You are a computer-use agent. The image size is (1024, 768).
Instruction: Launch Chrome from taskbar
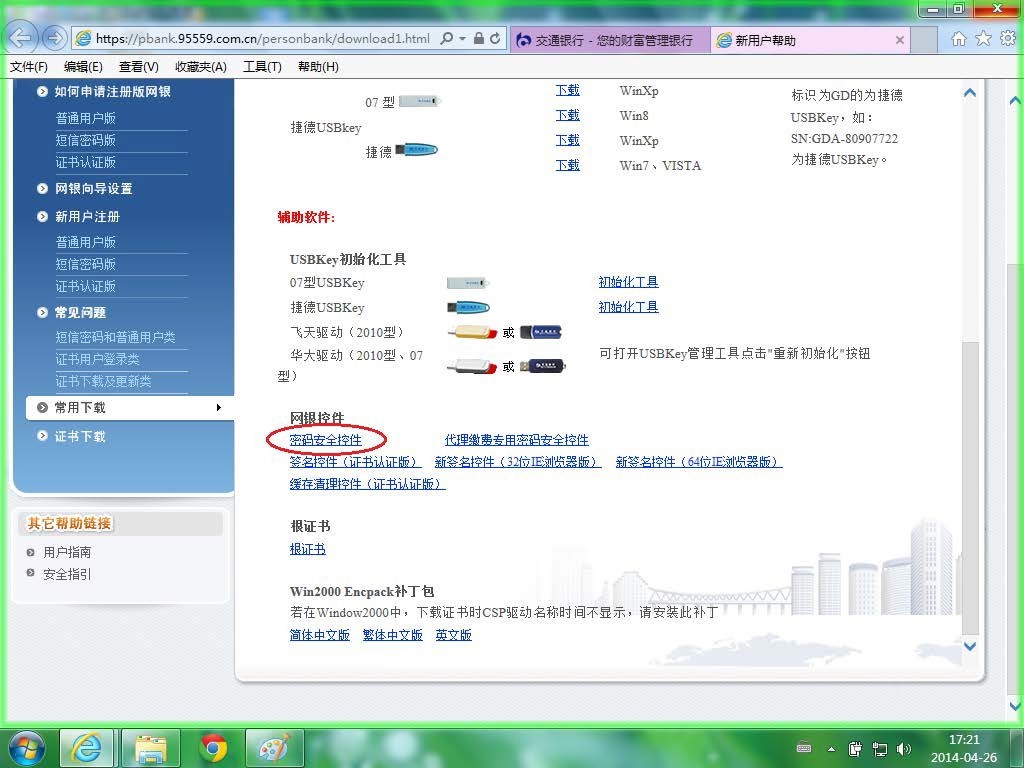(214, 747)
